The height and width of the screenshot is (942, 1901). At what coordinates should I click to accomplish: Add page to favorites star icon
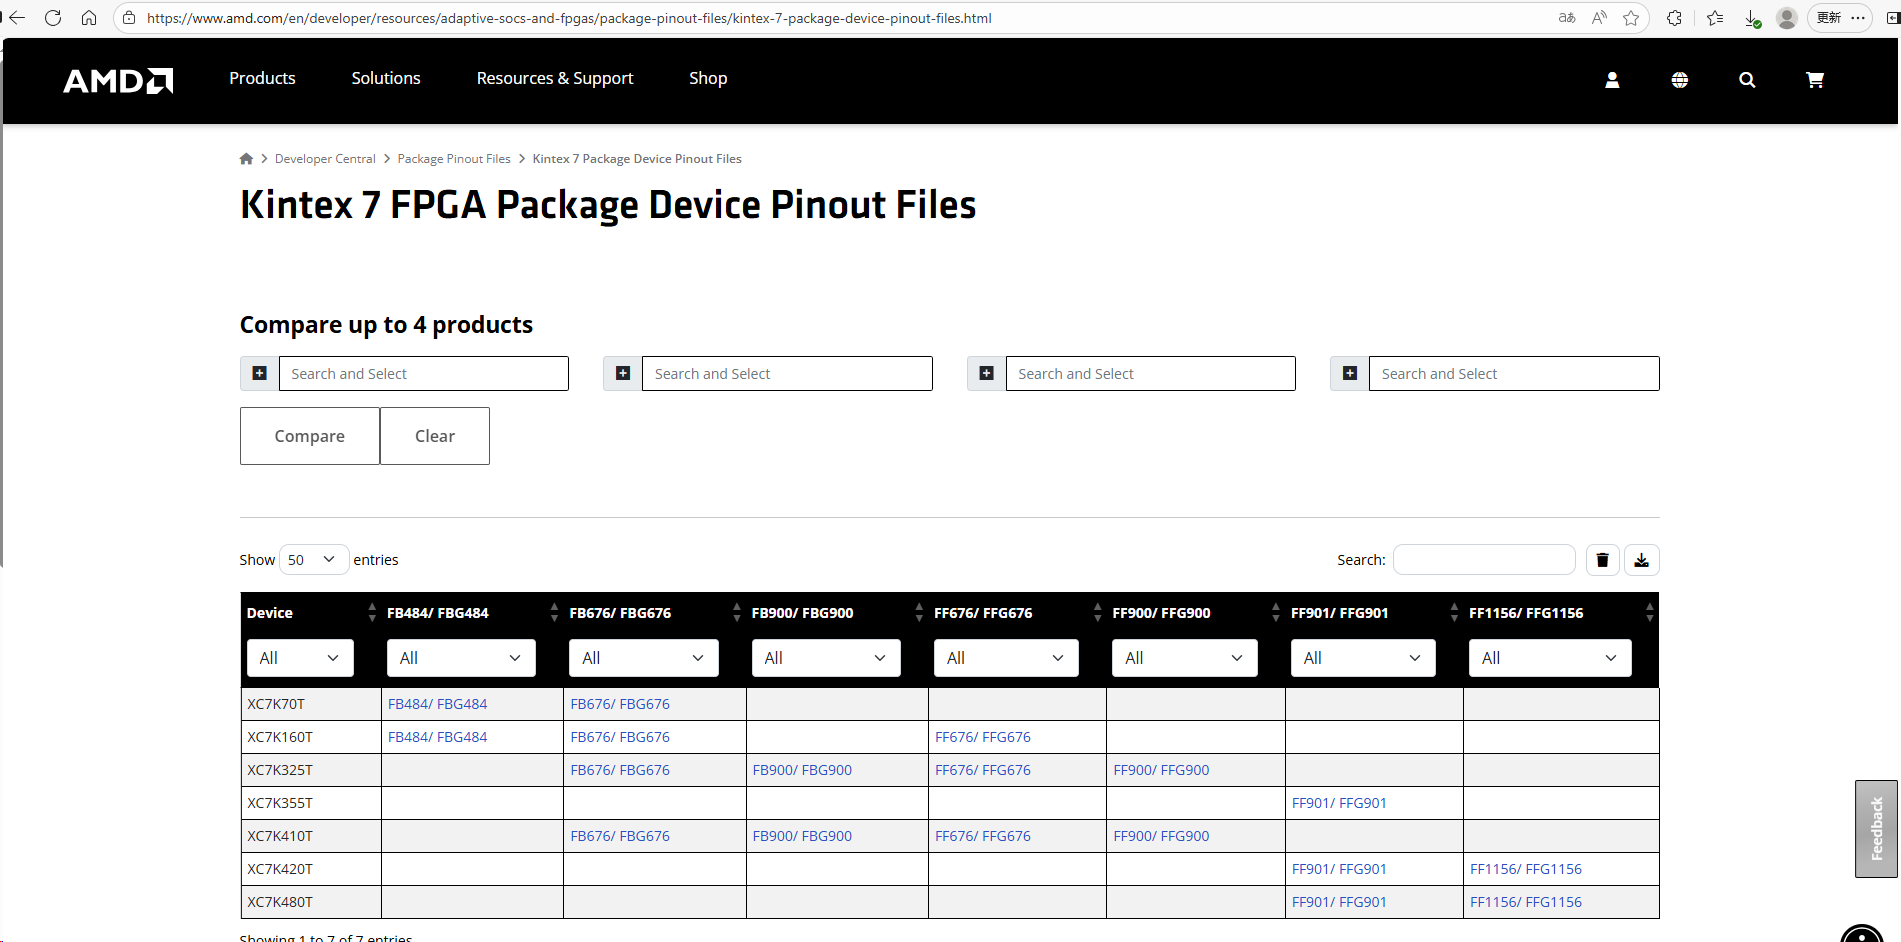(x=1631, y=18)
